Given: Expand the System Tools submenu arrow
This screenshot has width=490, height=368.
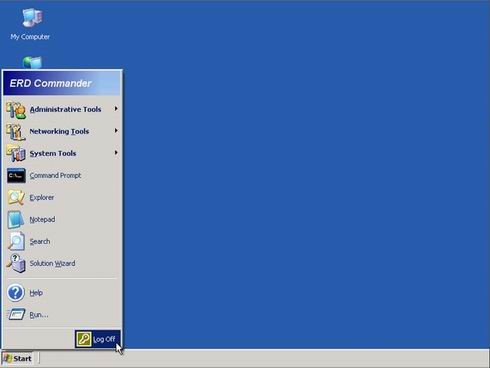Looking at the screenshot, I should [116, 153].
